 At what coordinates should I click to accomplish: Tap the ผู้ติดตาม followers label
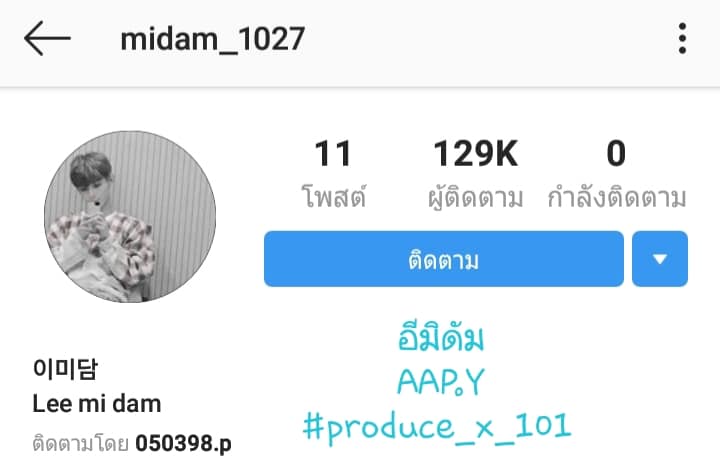(x=476, y=197)
